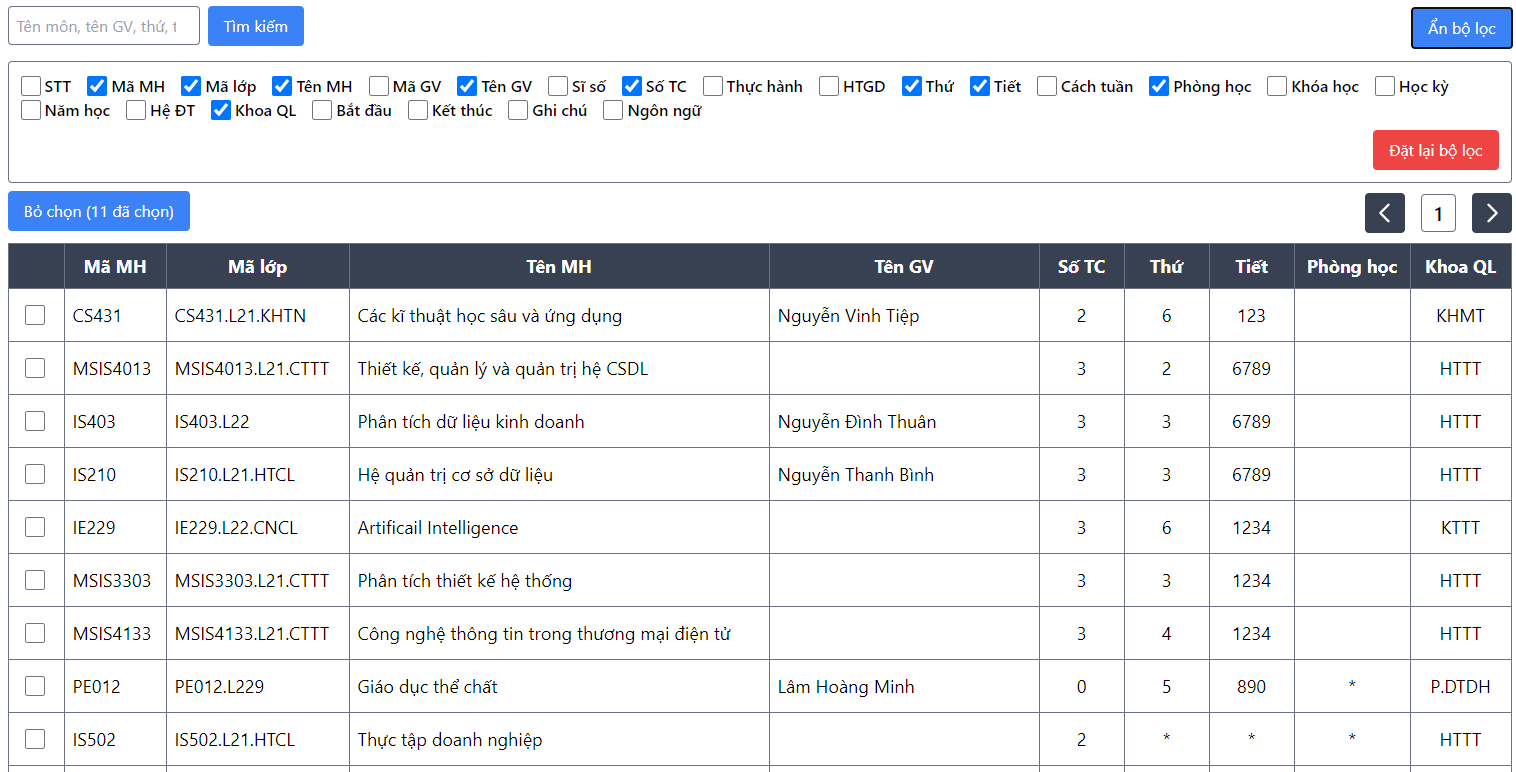Click the Khoa QL table column header
The image size is (1516, 772).
(1461, 267)
